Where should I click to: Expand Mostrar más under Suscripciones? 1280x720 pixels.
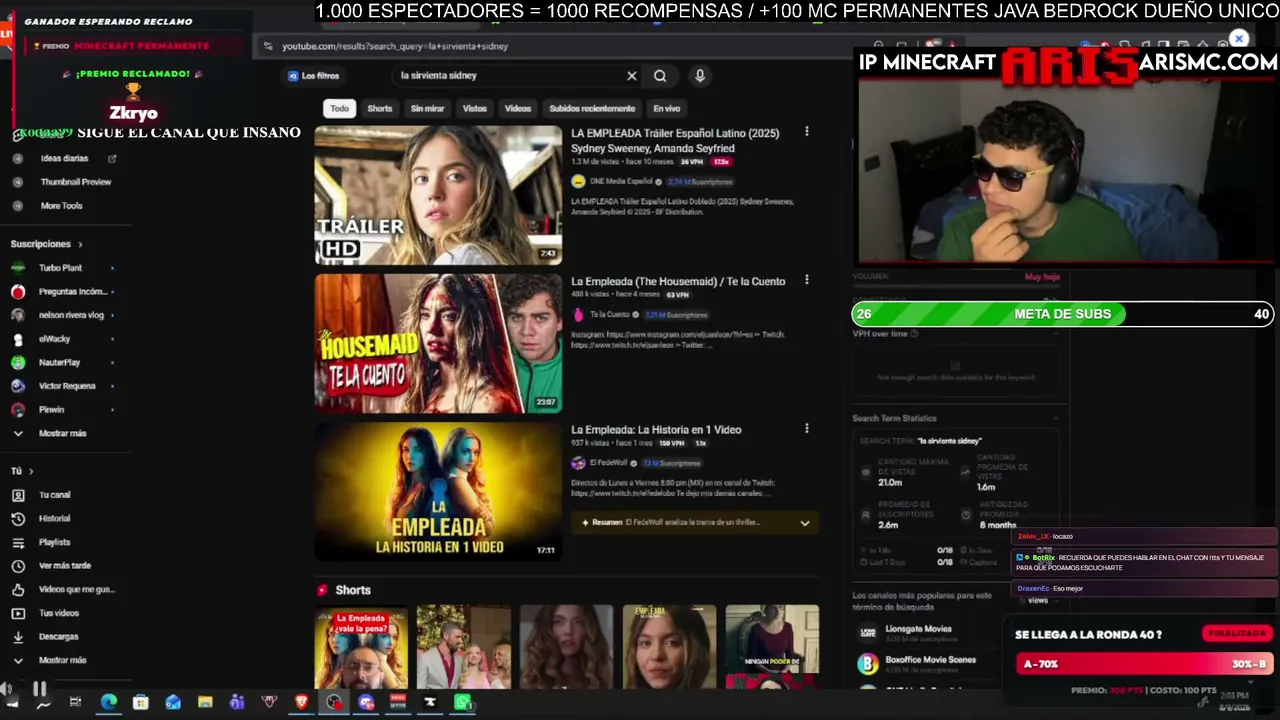[x=62, y=433]
